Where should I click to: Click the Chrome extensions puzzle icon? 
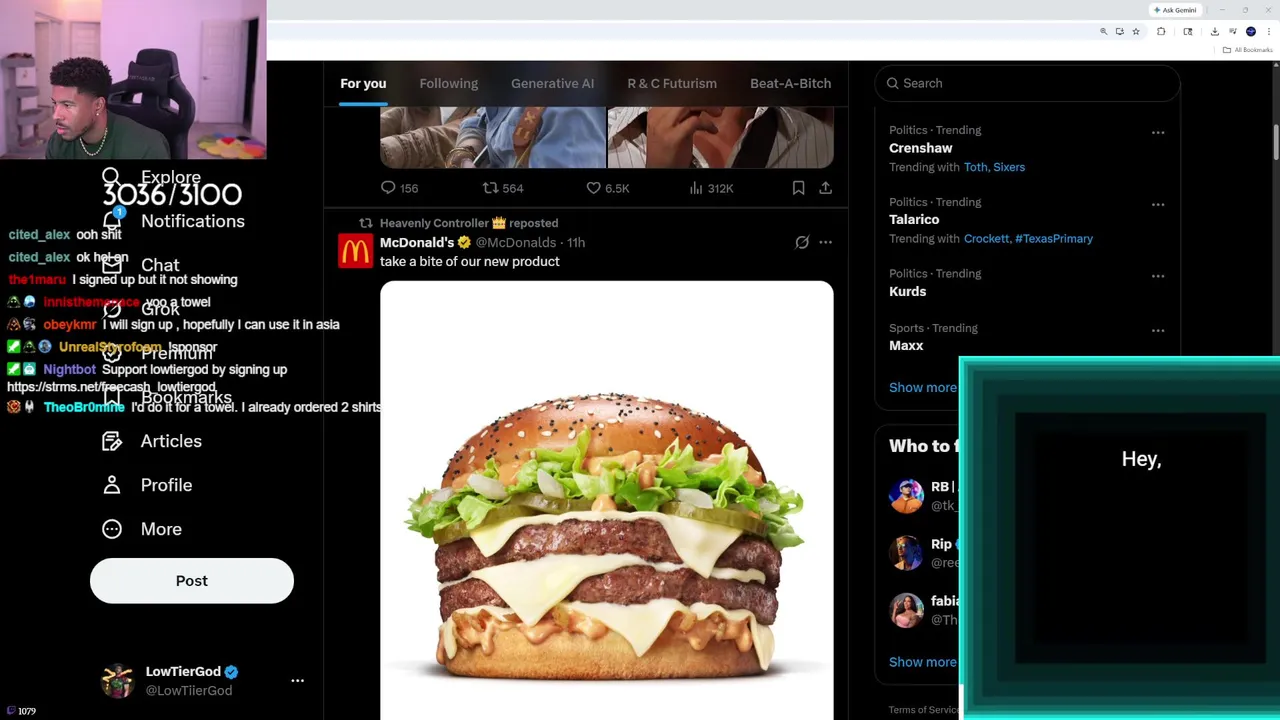(1161, 32)
